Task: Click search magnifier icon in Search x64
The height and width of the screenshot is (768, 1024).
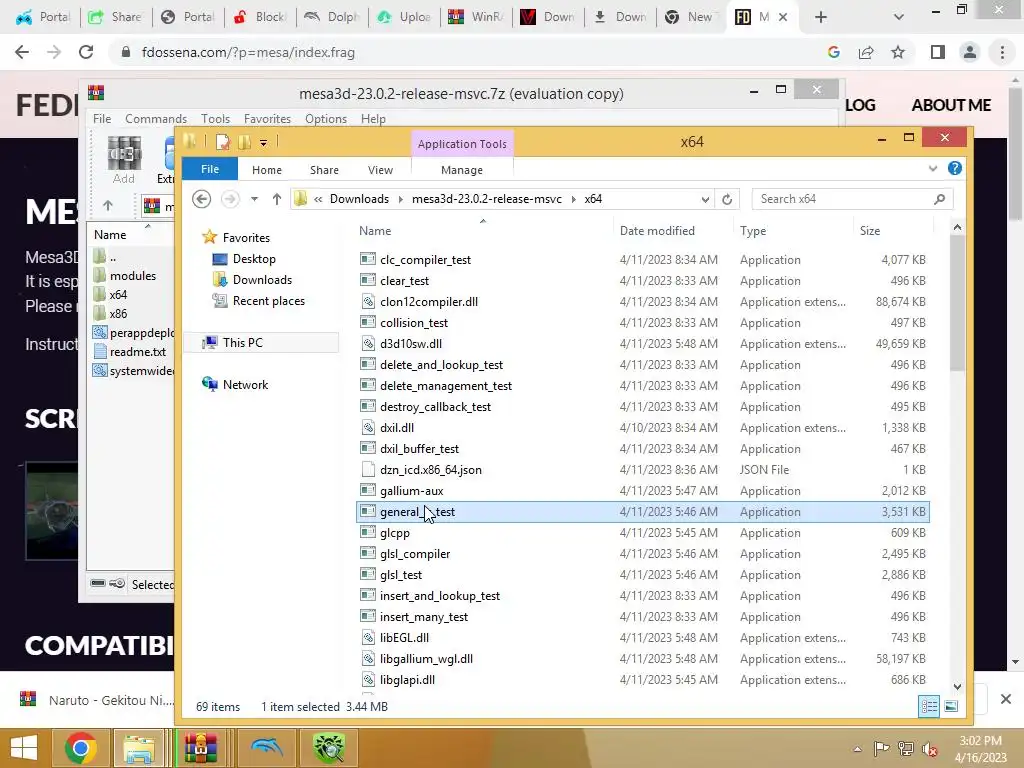Action: click(939, 199)
